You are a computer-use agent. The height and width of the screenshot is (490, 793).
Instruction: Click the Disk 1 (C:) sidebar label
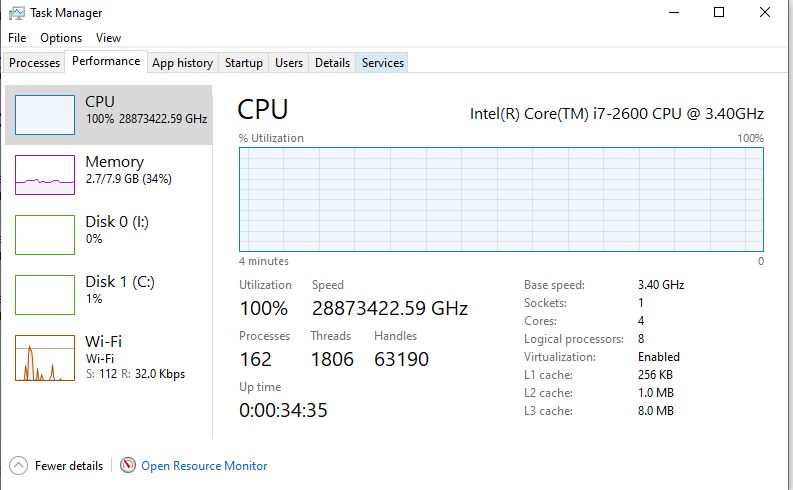pyautogui.click(x=120, y=282)
